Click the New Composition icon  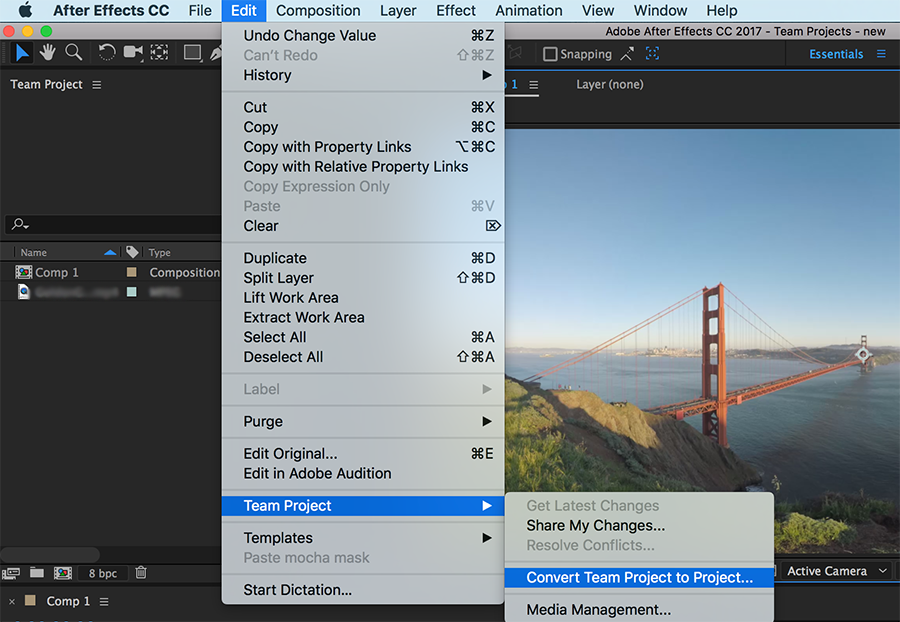pos(63,573)
